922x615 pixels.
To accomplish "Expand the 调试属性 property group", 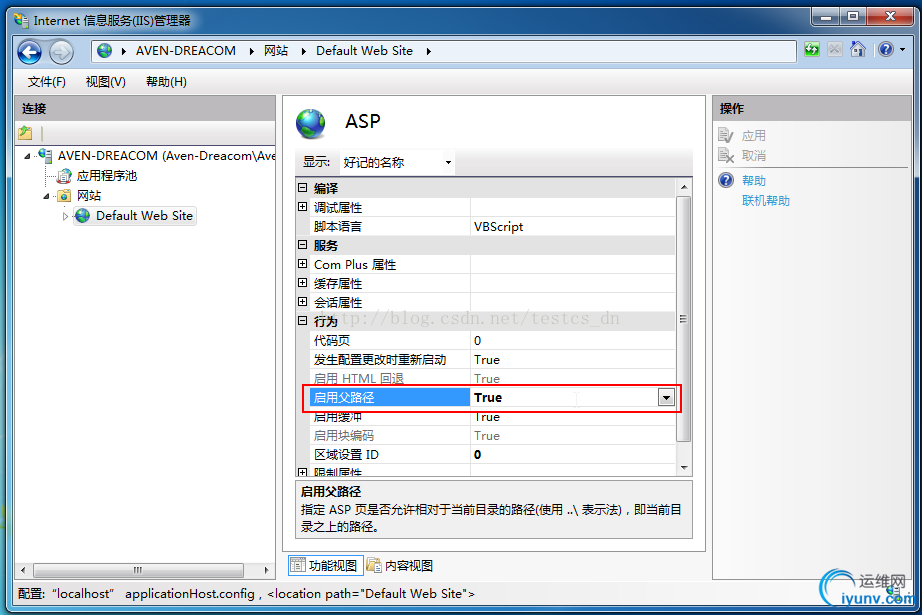I will [302, 206].
